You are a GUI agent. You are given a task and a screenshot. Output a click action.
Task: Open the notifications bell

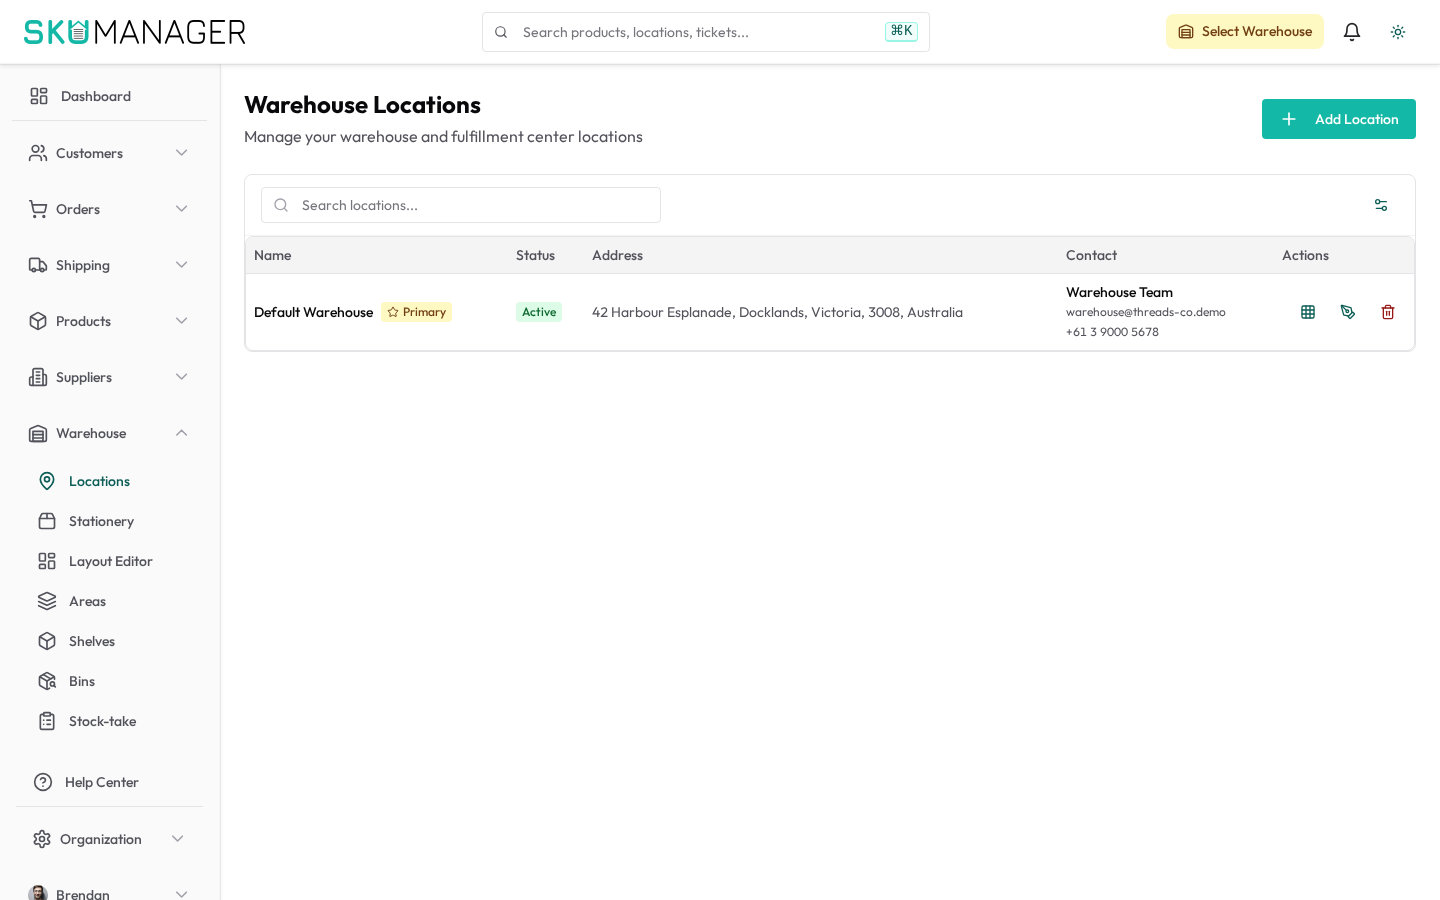pyautogui.click(x=1352, y=32)
